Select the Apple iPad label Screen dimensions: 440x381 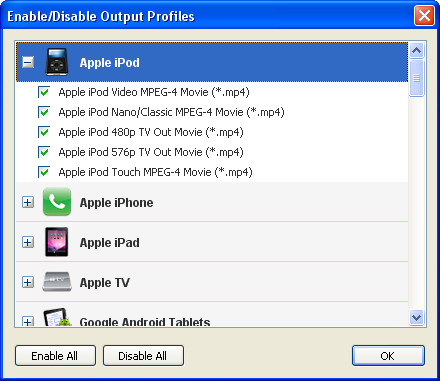pos(110,243)
